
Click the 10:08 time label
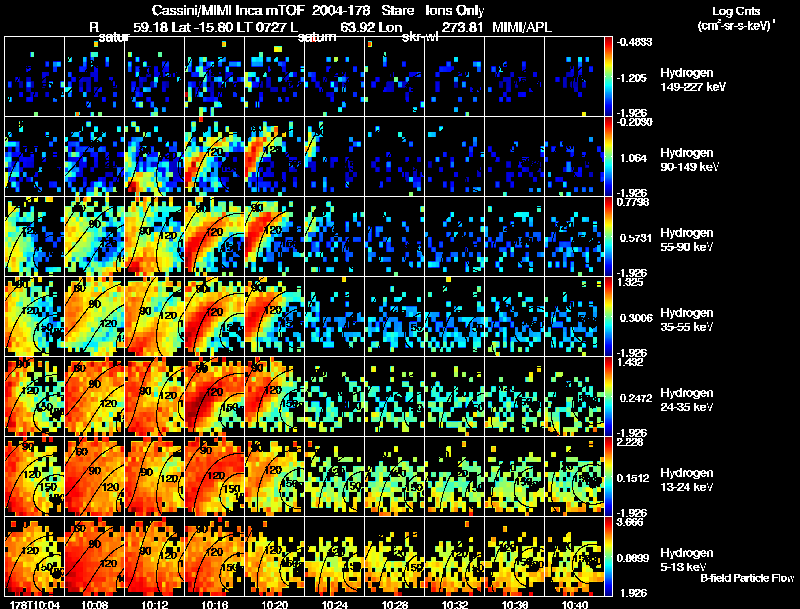(94, 604)
